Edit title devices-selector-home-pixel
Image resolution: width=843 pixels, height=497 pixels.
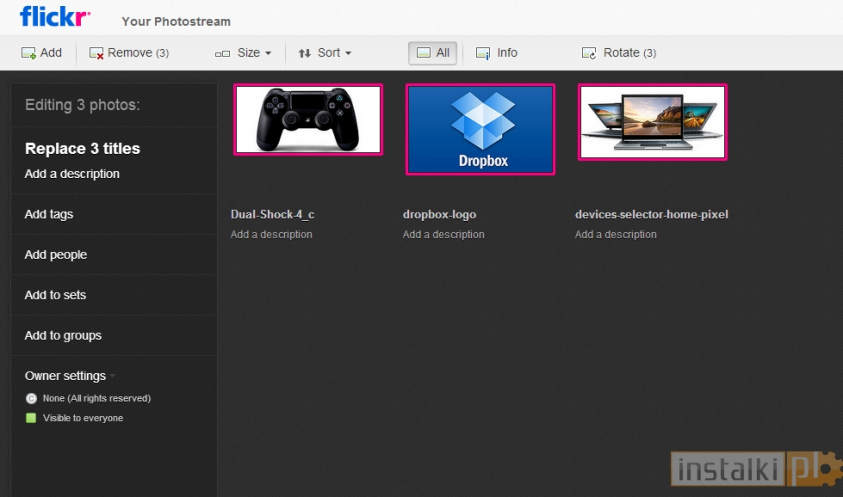point(652,214)
